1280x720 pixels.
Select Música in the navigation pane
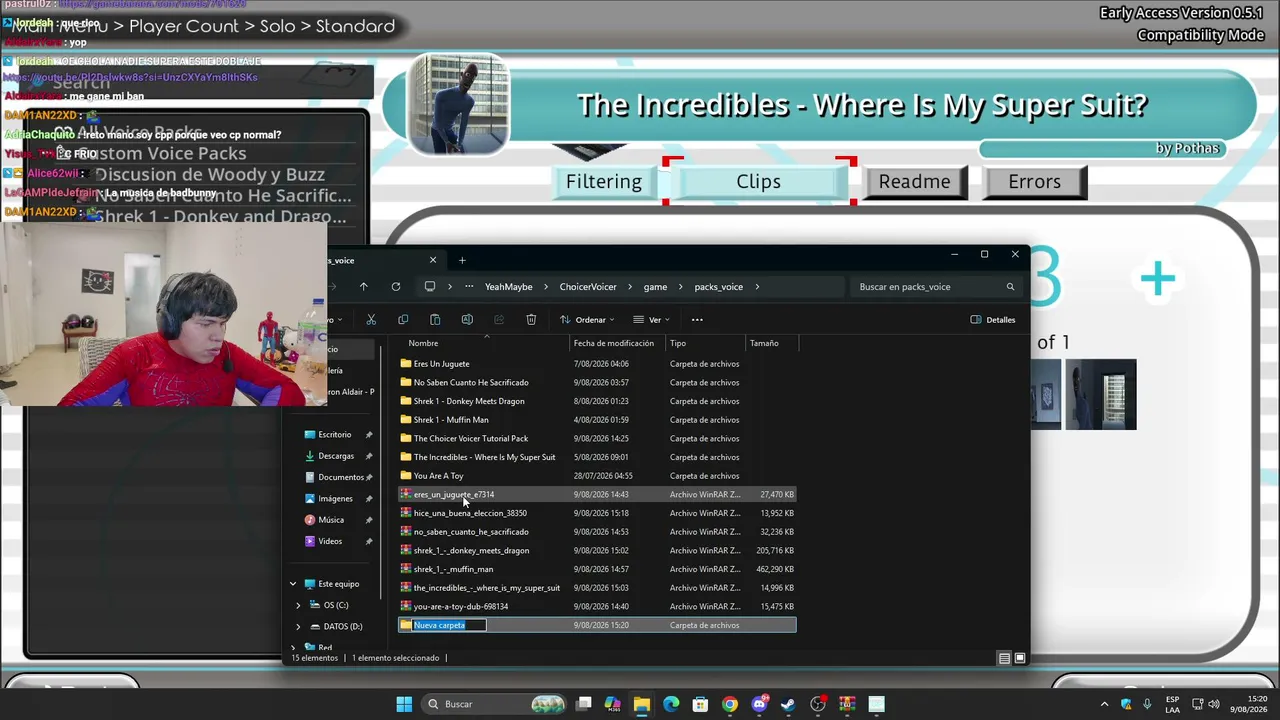pyautogui.click(x=331, y=520)
